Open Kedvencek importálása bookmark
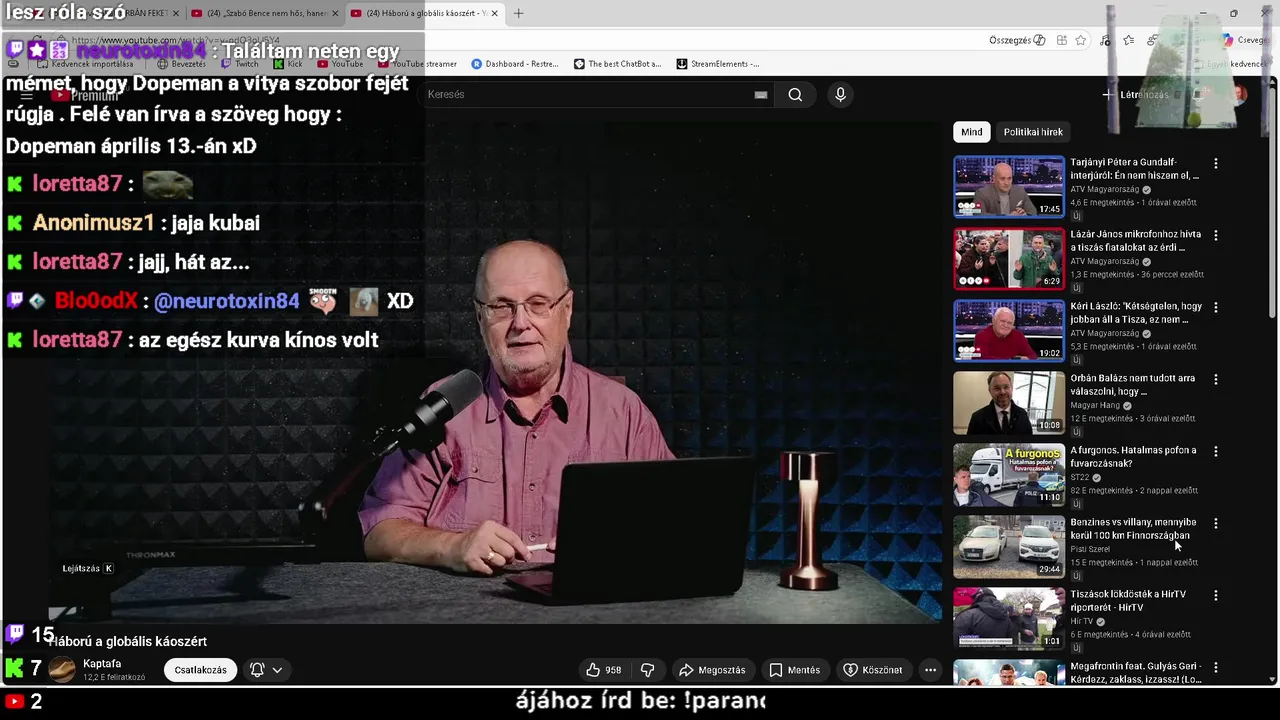The height and width of the screenshot is (720, 1280). tap(85, 64)
